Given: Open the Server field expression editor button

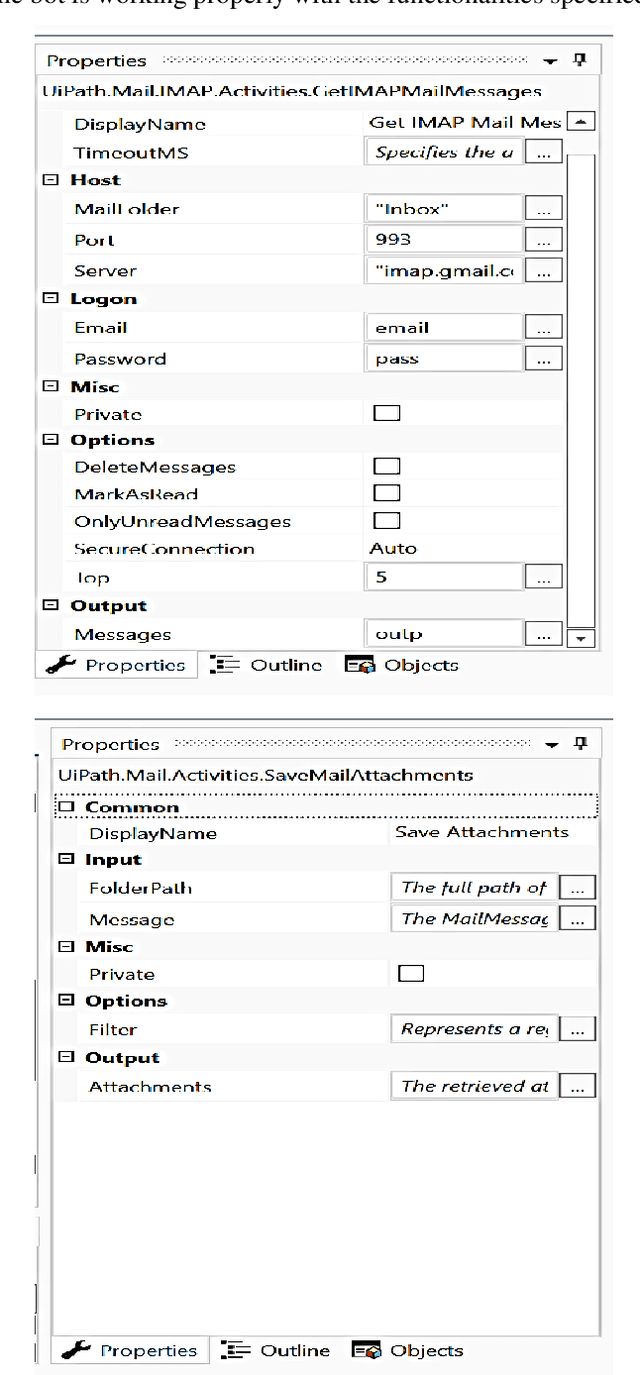Looking at the screenshot, I should (544, 269).
